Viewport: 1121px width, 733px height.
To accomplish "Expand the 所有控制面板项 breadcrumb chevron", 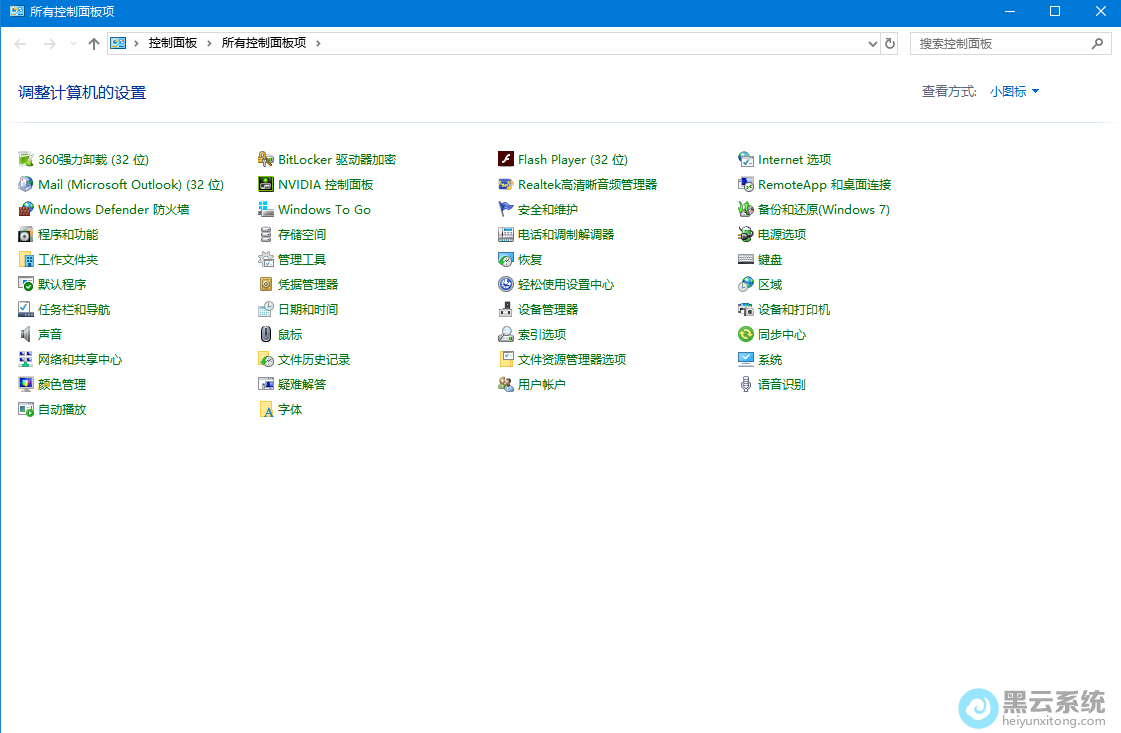I will [317, 43].
